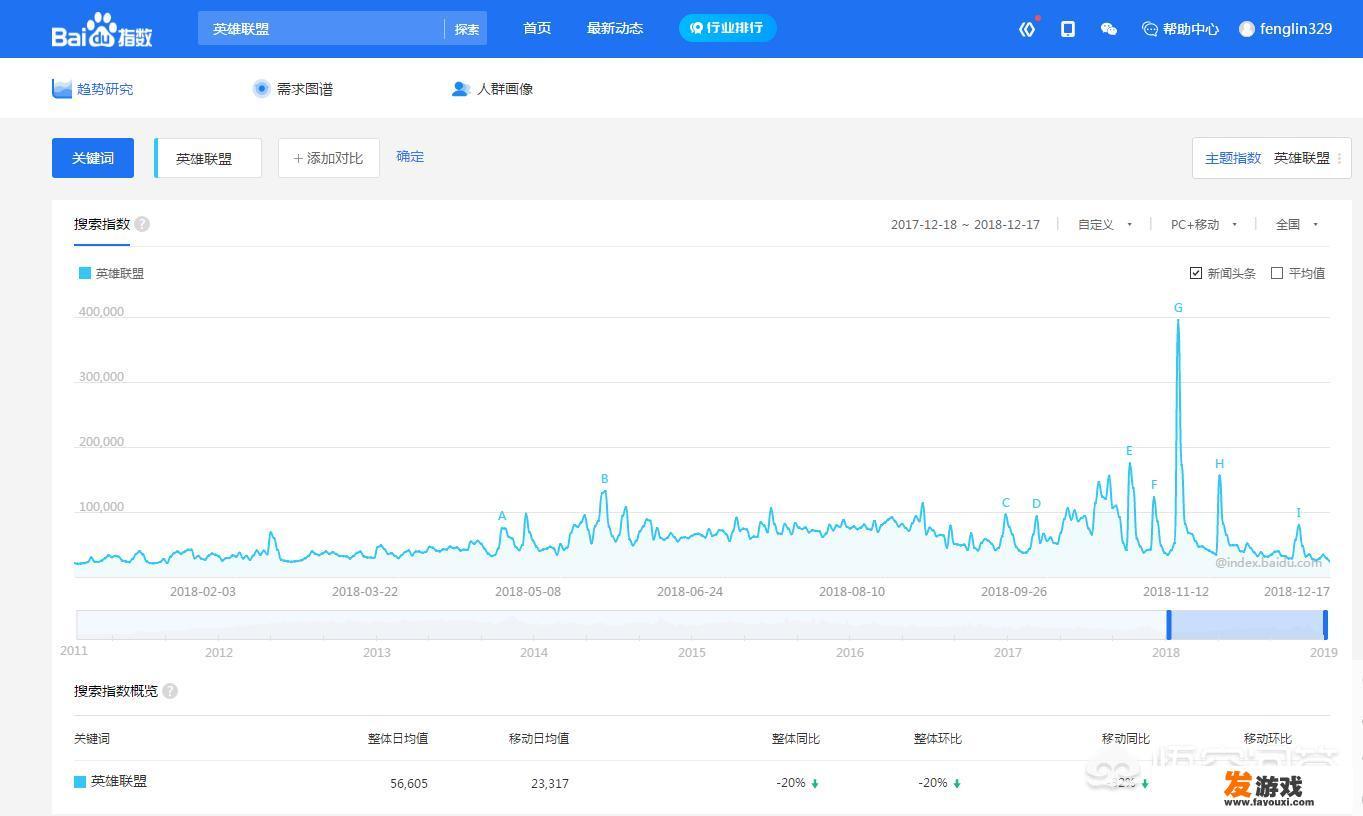Select the 搜索指数 tab heading
The image size is (1363, 816).
pos(102,224)
